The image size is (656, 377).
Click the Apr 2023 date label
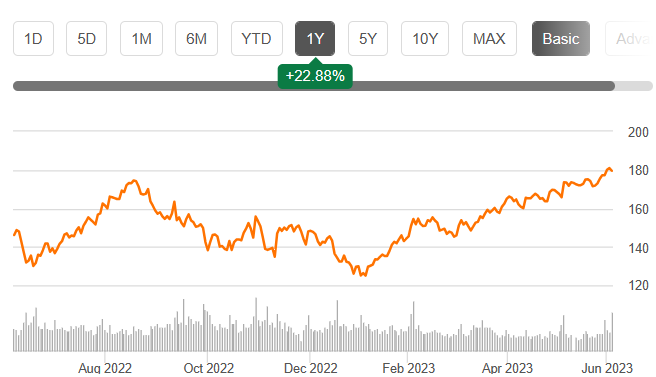(507, 368)
